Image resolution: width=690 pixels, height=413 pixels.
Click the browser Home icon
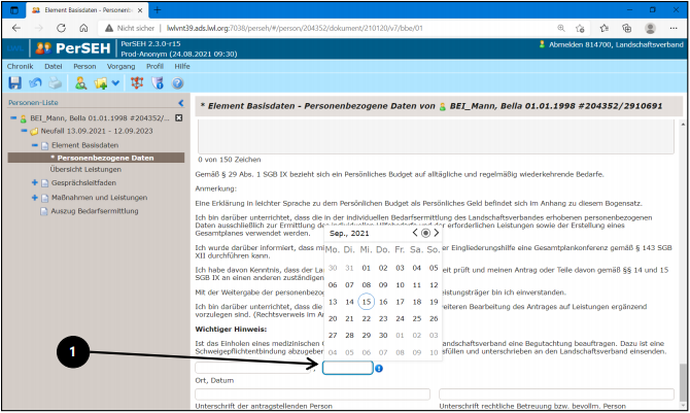tap(84, 28)
